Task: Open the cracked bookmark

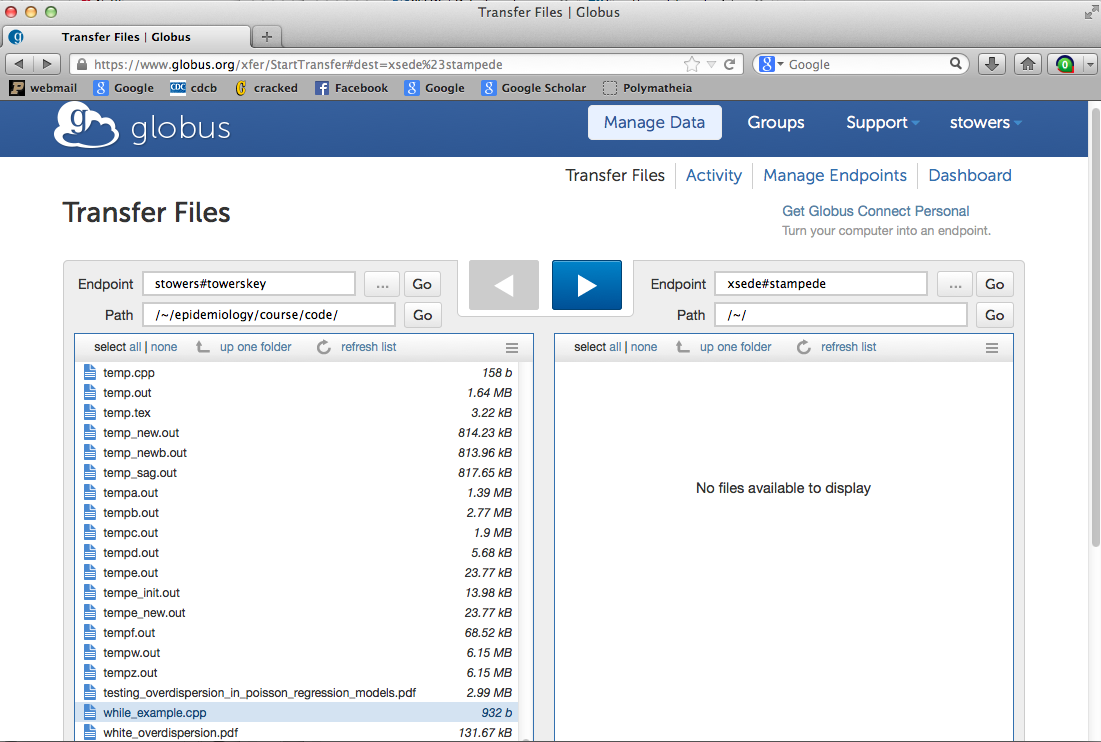Action: click(266, 88)
